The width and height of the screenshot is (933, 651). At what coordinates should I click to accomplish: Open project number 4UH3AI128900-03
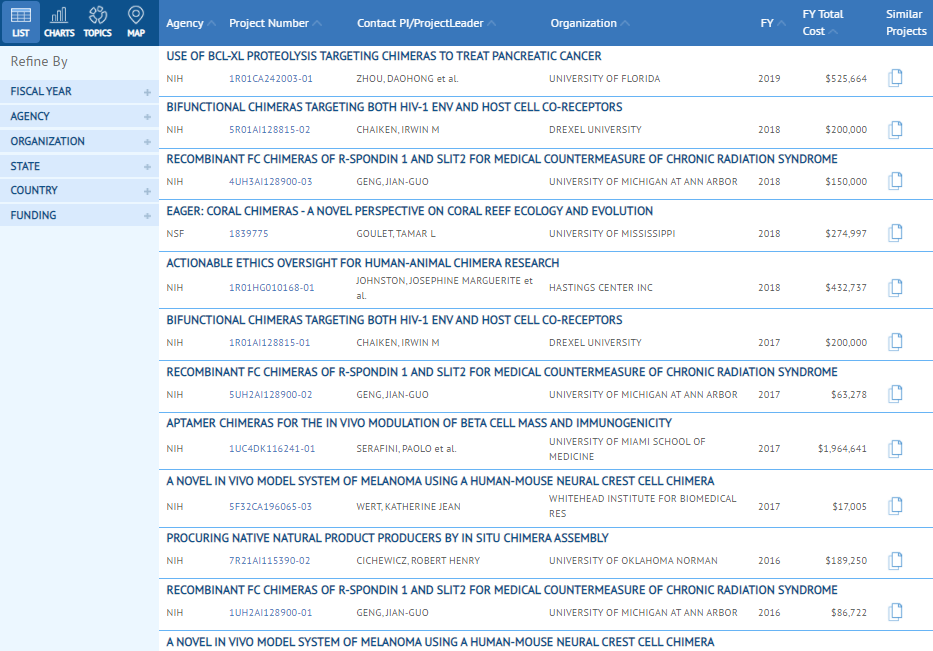coord(271,181)
